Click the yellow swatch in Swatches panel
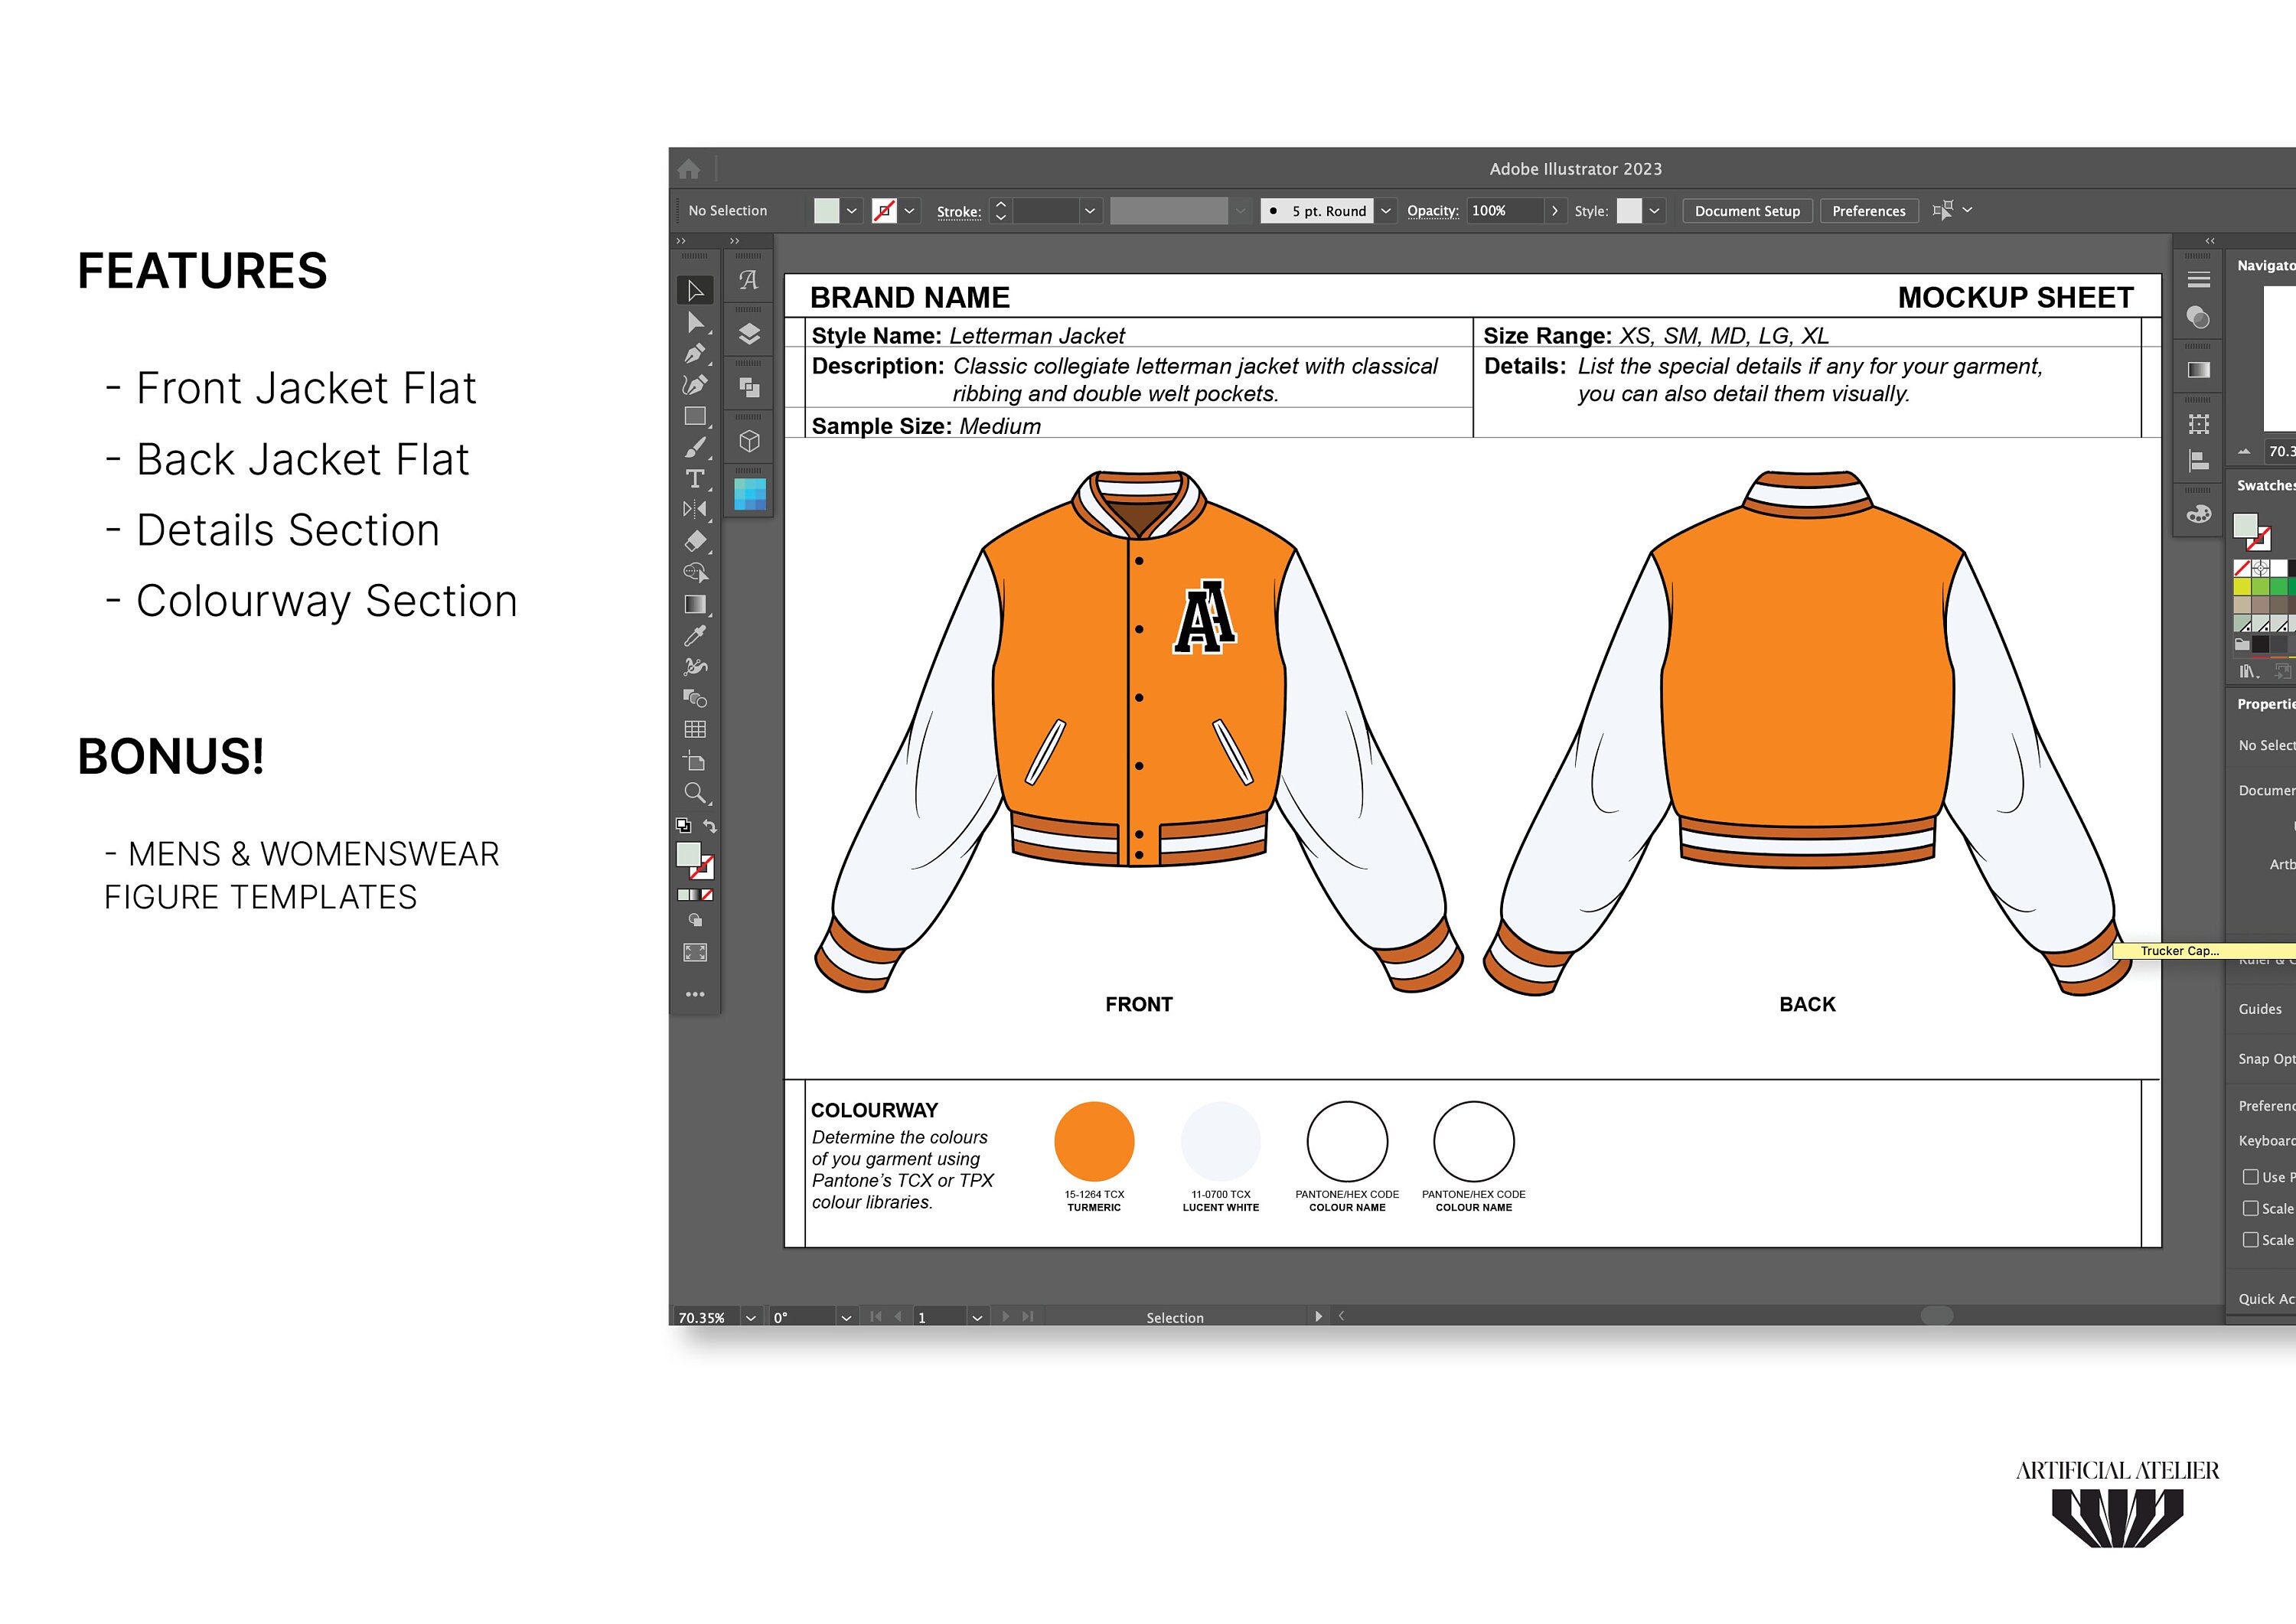This screenshot has height=1624, width=2296. [x=2242, y=587]
